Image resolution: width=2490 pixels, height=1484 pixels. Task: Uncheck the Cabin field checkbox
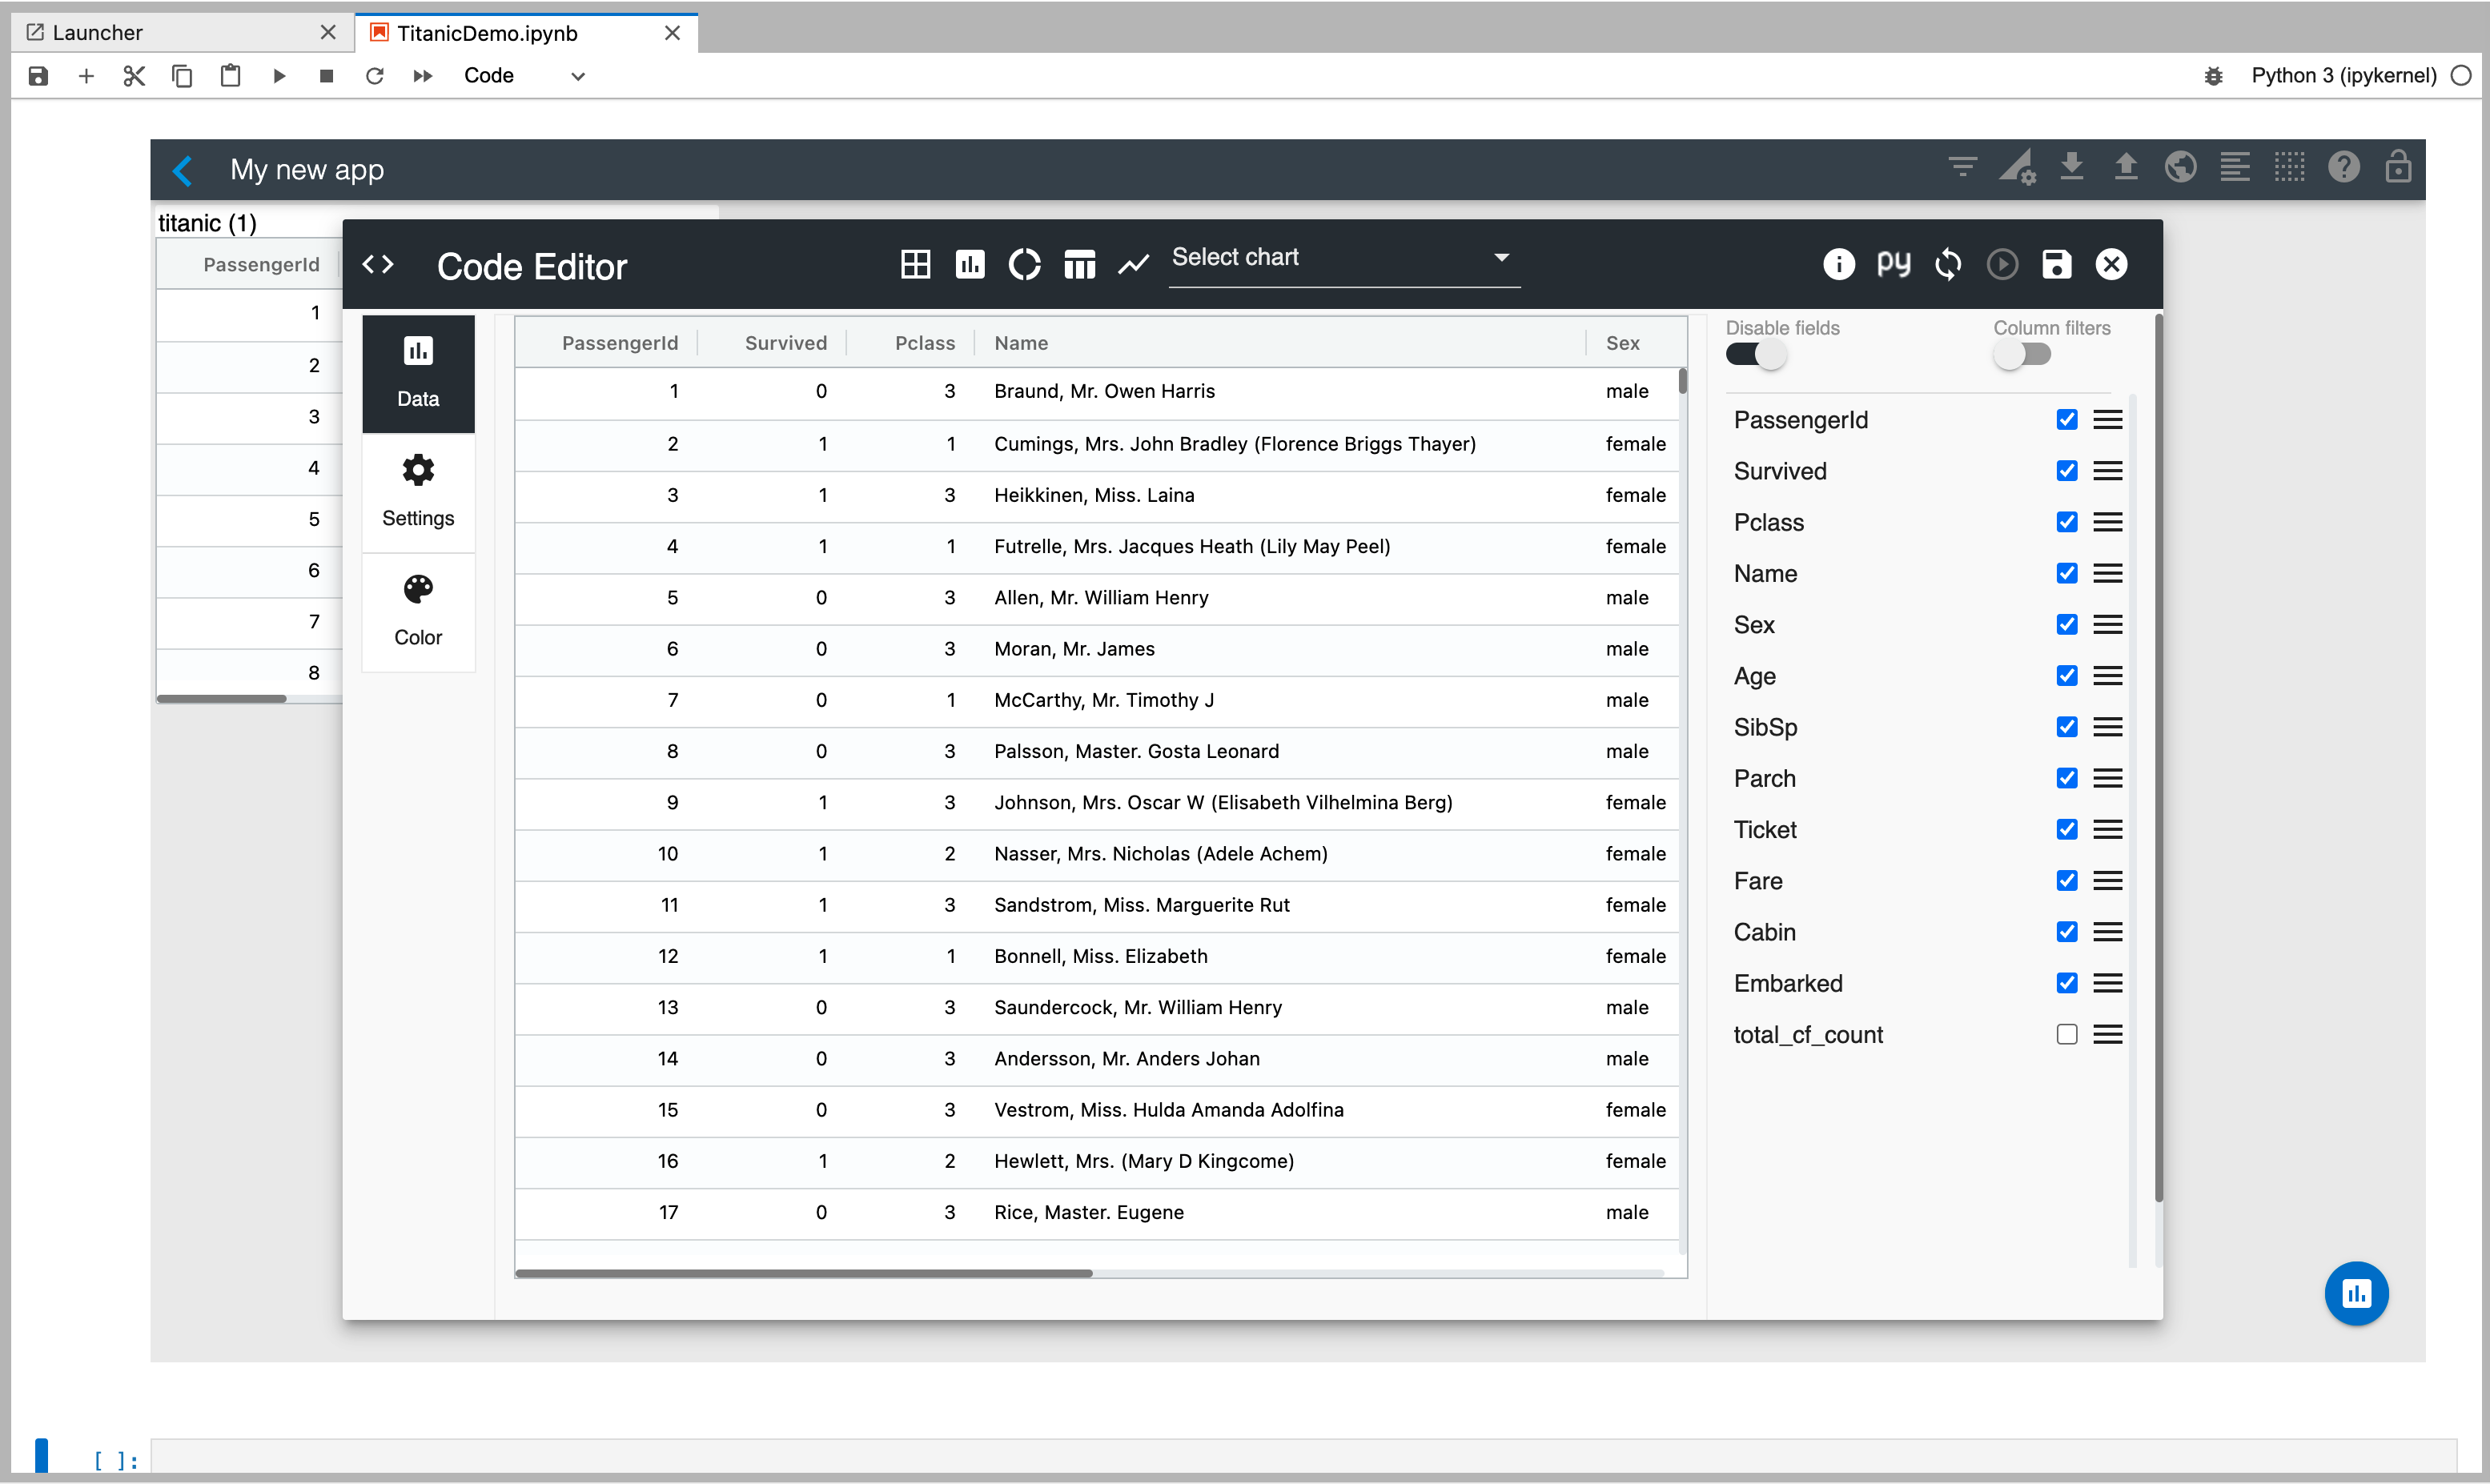tap(2066, 932)
